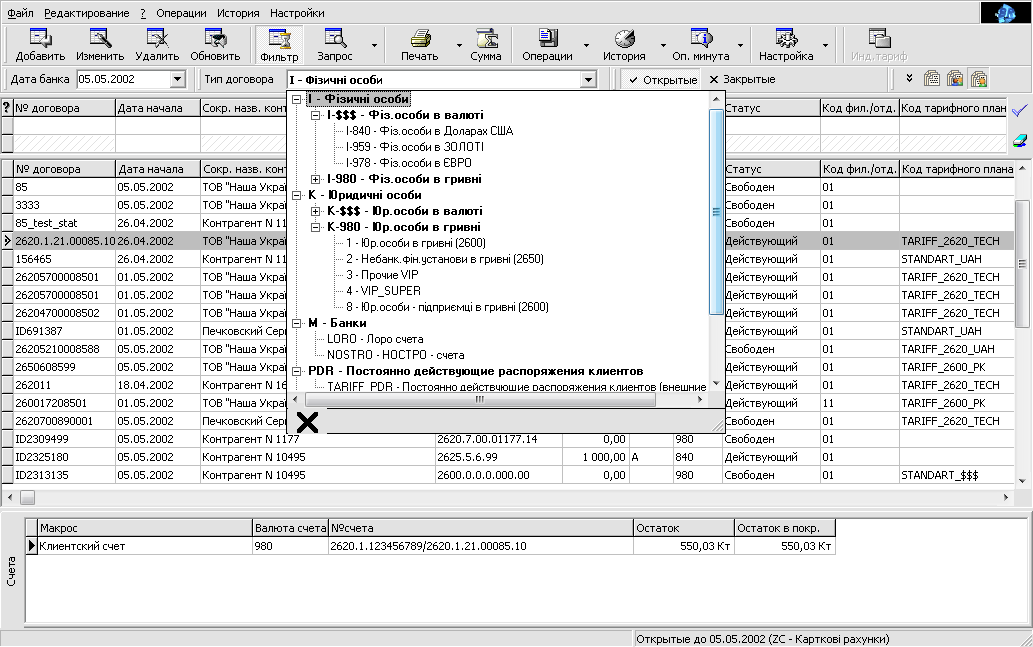Collapse the PDR tree node
The width and height of the screenshot is (1033, 647).
point(297,371)
